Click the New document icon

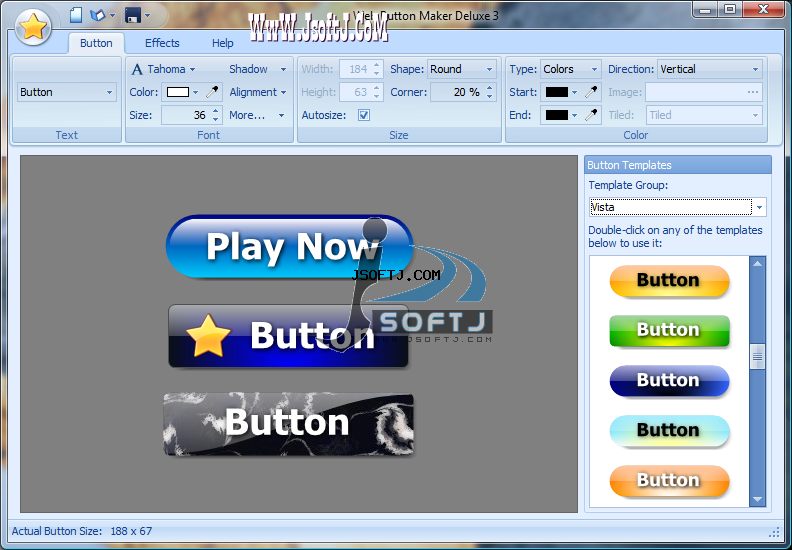(76, 15)
